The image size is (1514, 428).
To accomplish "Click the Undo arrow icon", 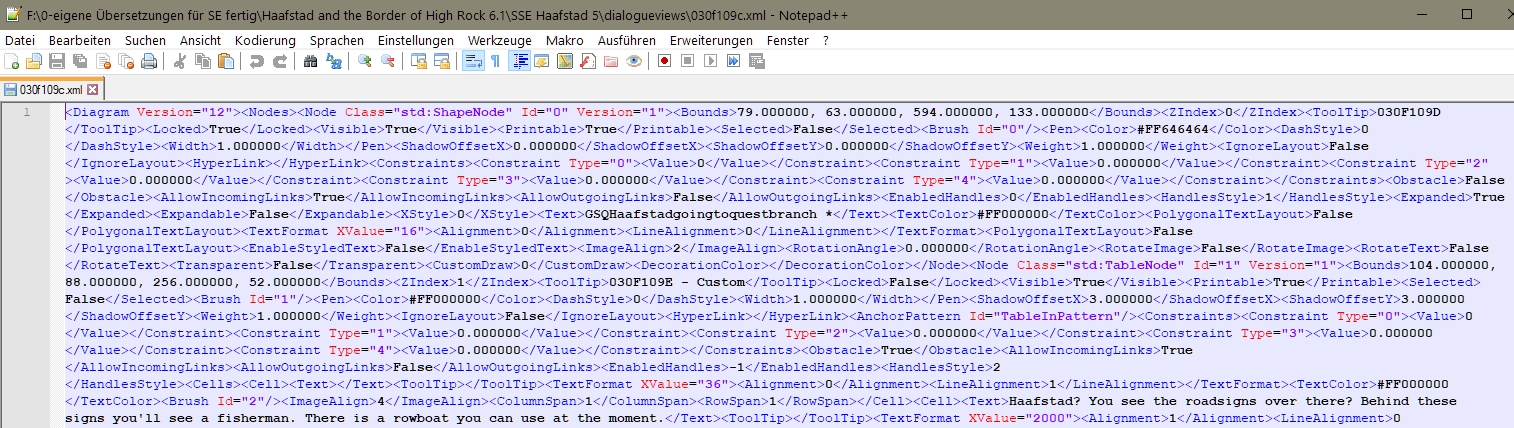I will [257, 61].
